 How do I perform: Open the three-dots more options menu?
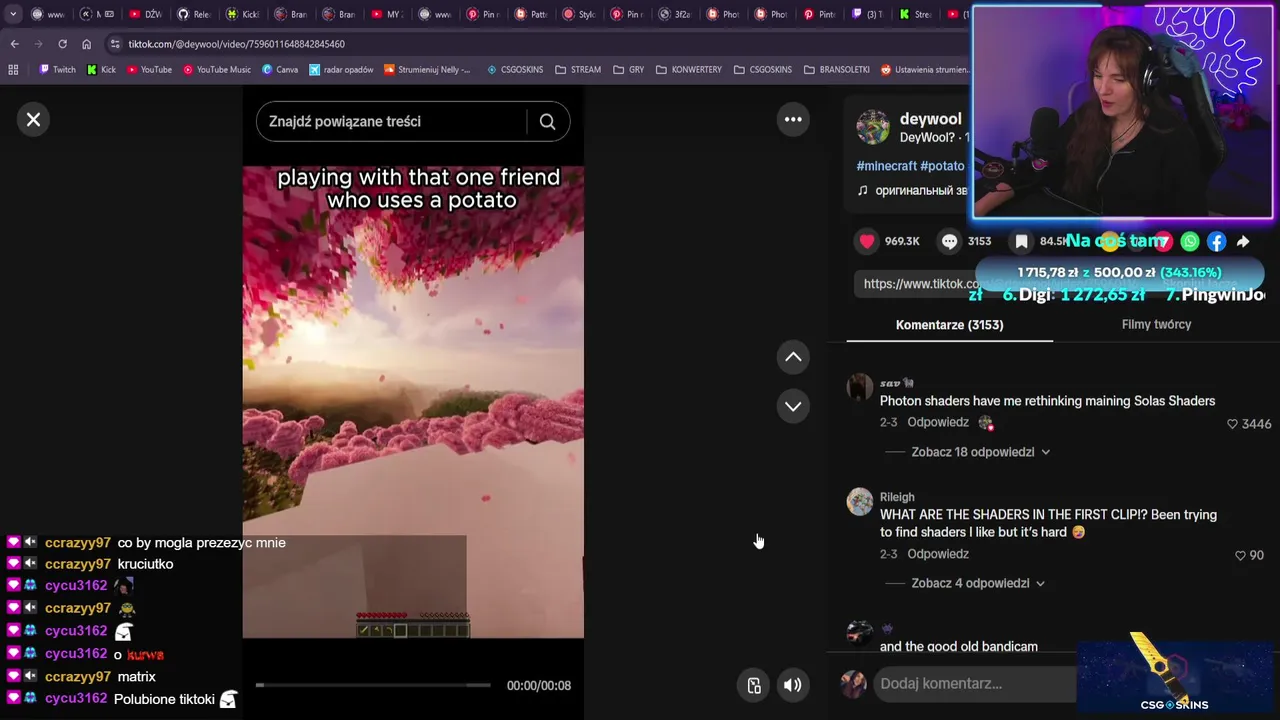793,119
